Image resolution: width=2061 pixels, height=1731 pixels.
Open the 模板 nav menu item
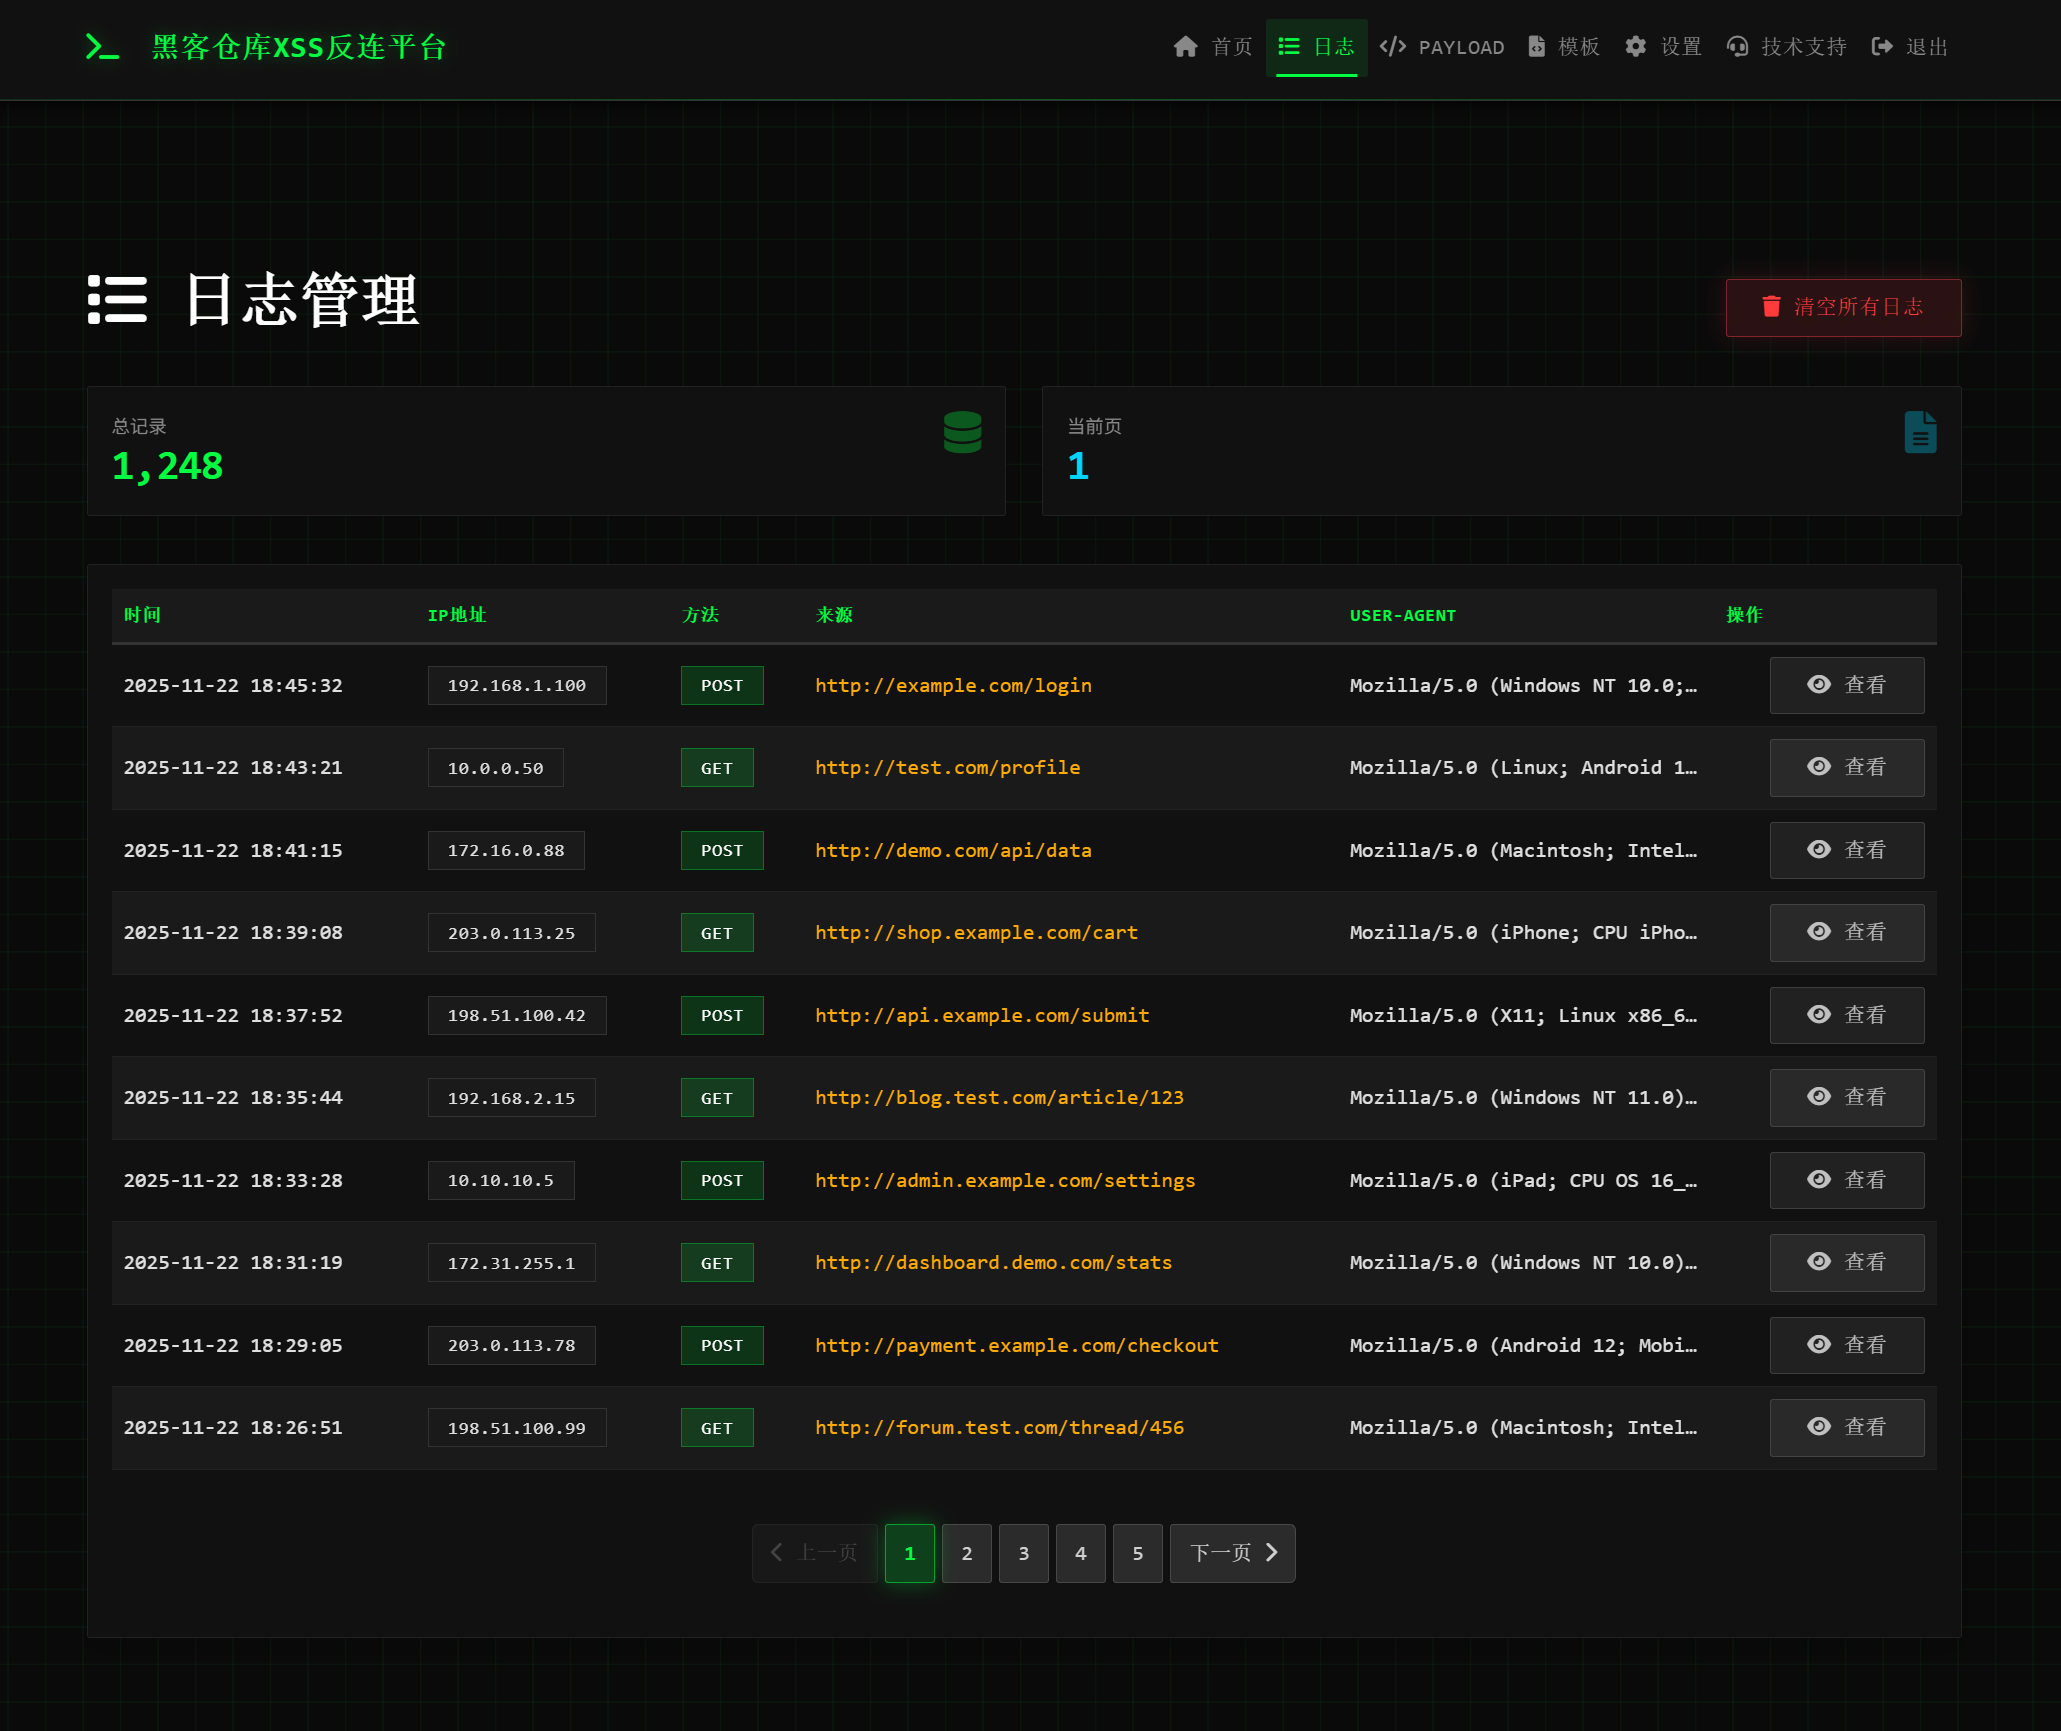(1565, 47)
